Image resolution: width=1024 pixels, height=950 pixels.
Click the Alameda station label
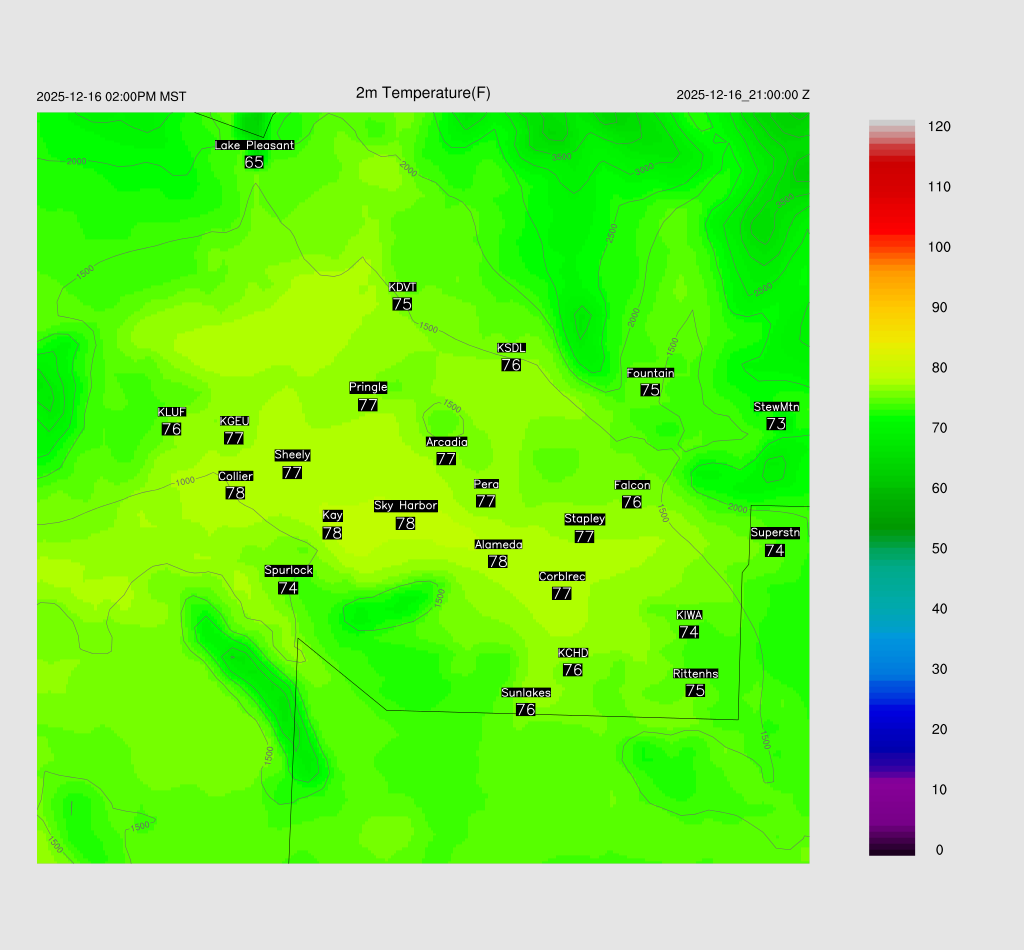(x=498, y=545)
